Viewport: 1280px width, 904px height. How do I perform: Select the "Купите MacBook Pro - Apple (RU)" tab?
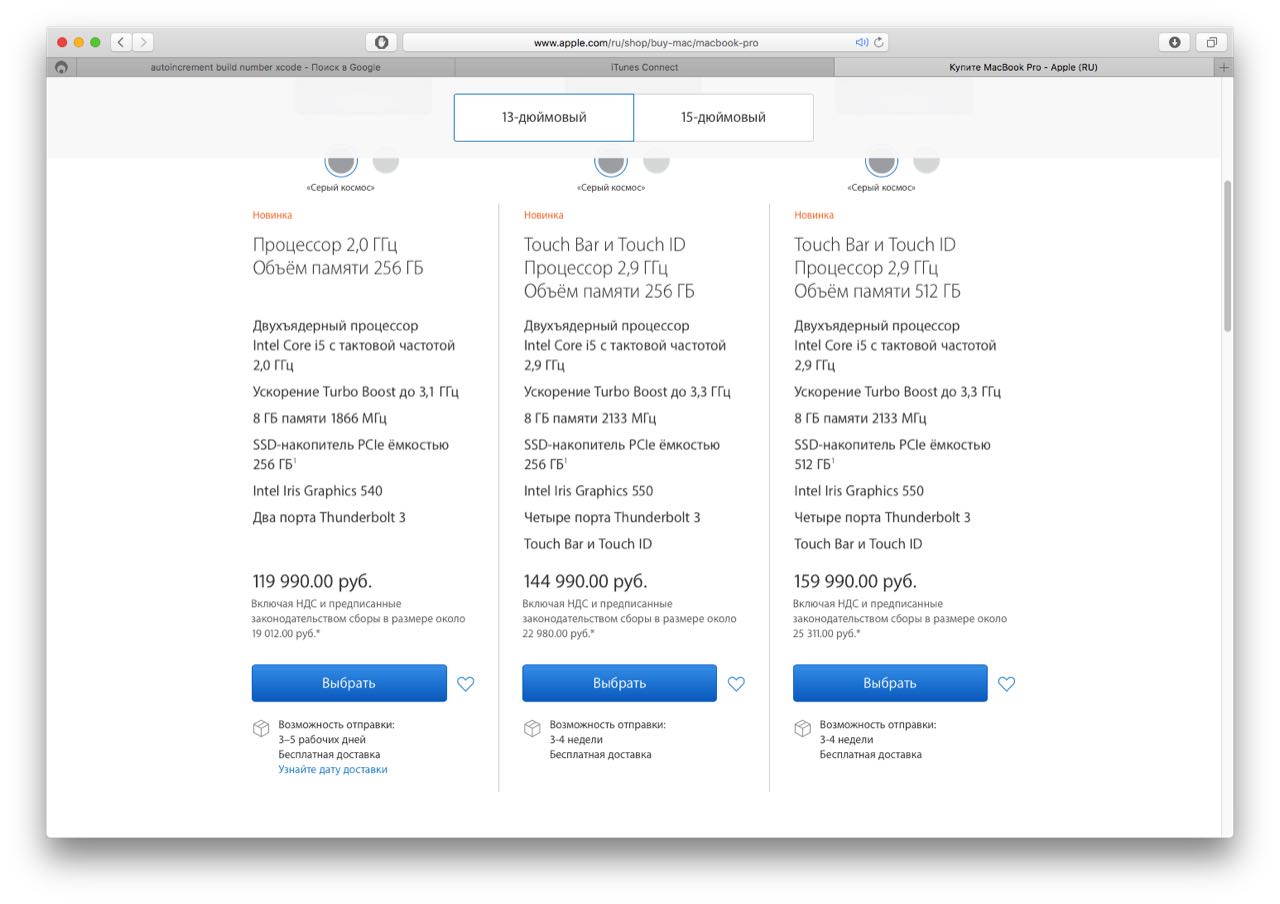point(1023,67)
